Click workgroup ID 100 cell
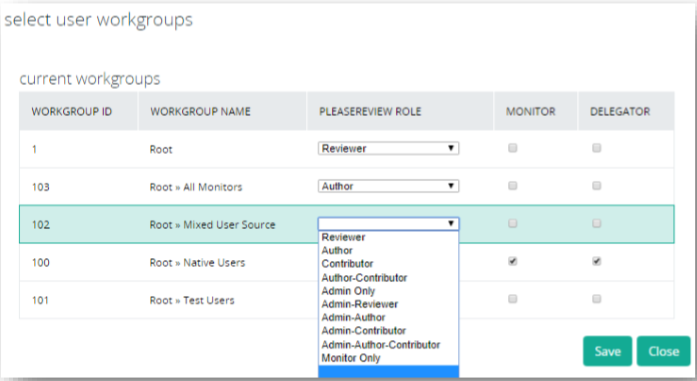Viewport: 697px width, 381px height. point(40,263)
